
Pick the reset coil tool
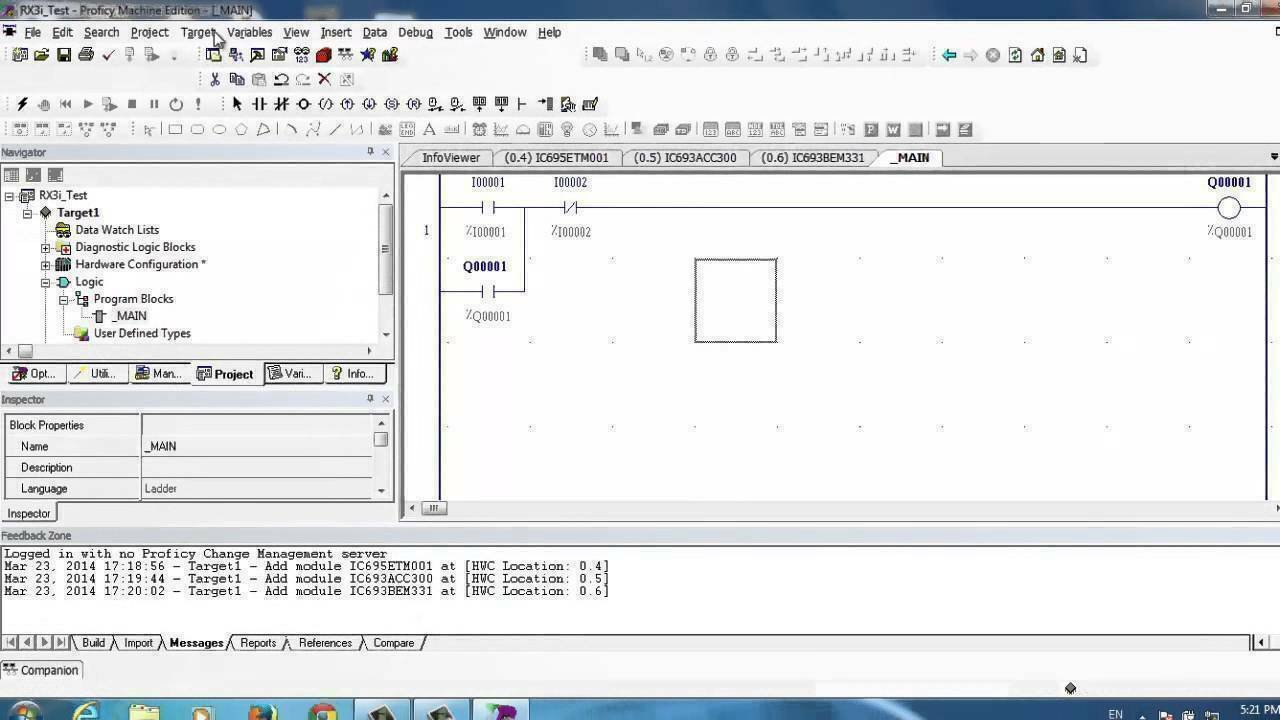[x=414, y=103]
